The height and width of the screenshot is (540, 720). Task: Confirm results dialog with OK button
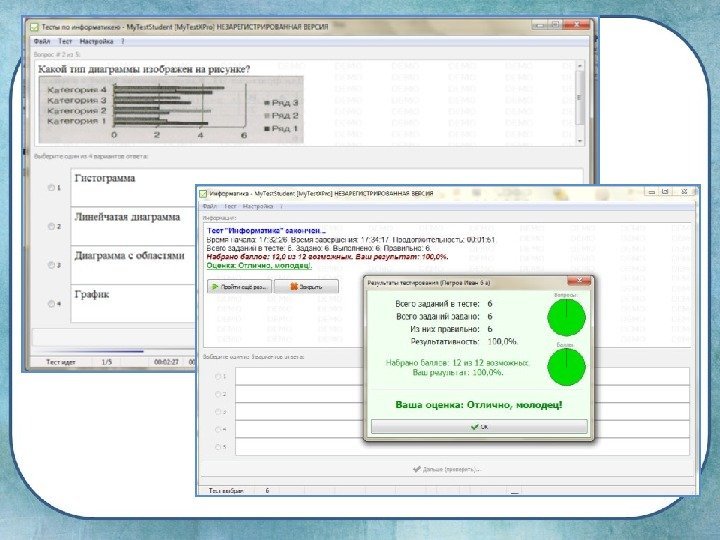click(479, 427)
